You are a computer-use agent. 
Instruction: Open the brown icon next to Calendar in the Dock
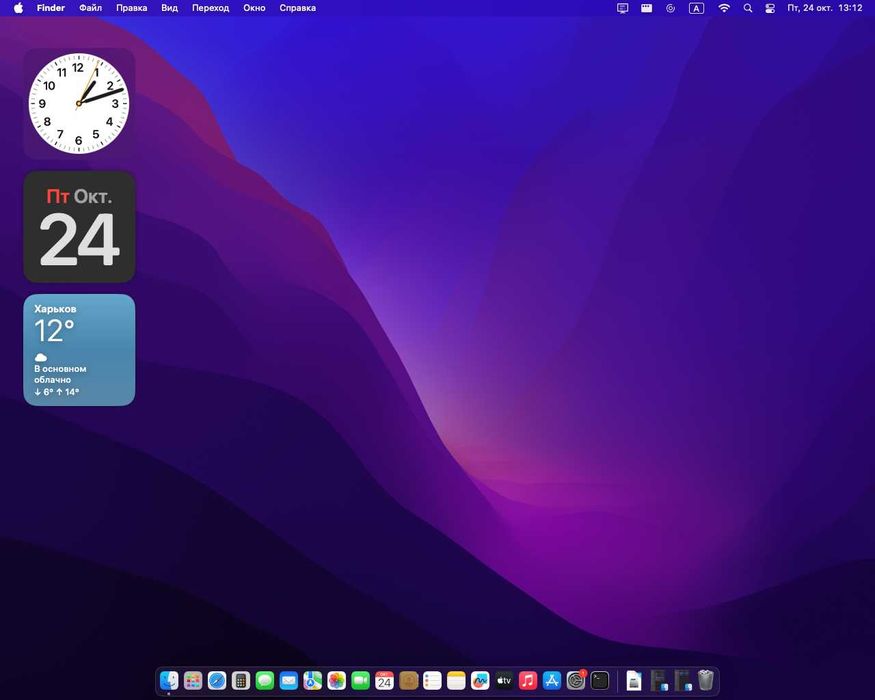[408, 680]
